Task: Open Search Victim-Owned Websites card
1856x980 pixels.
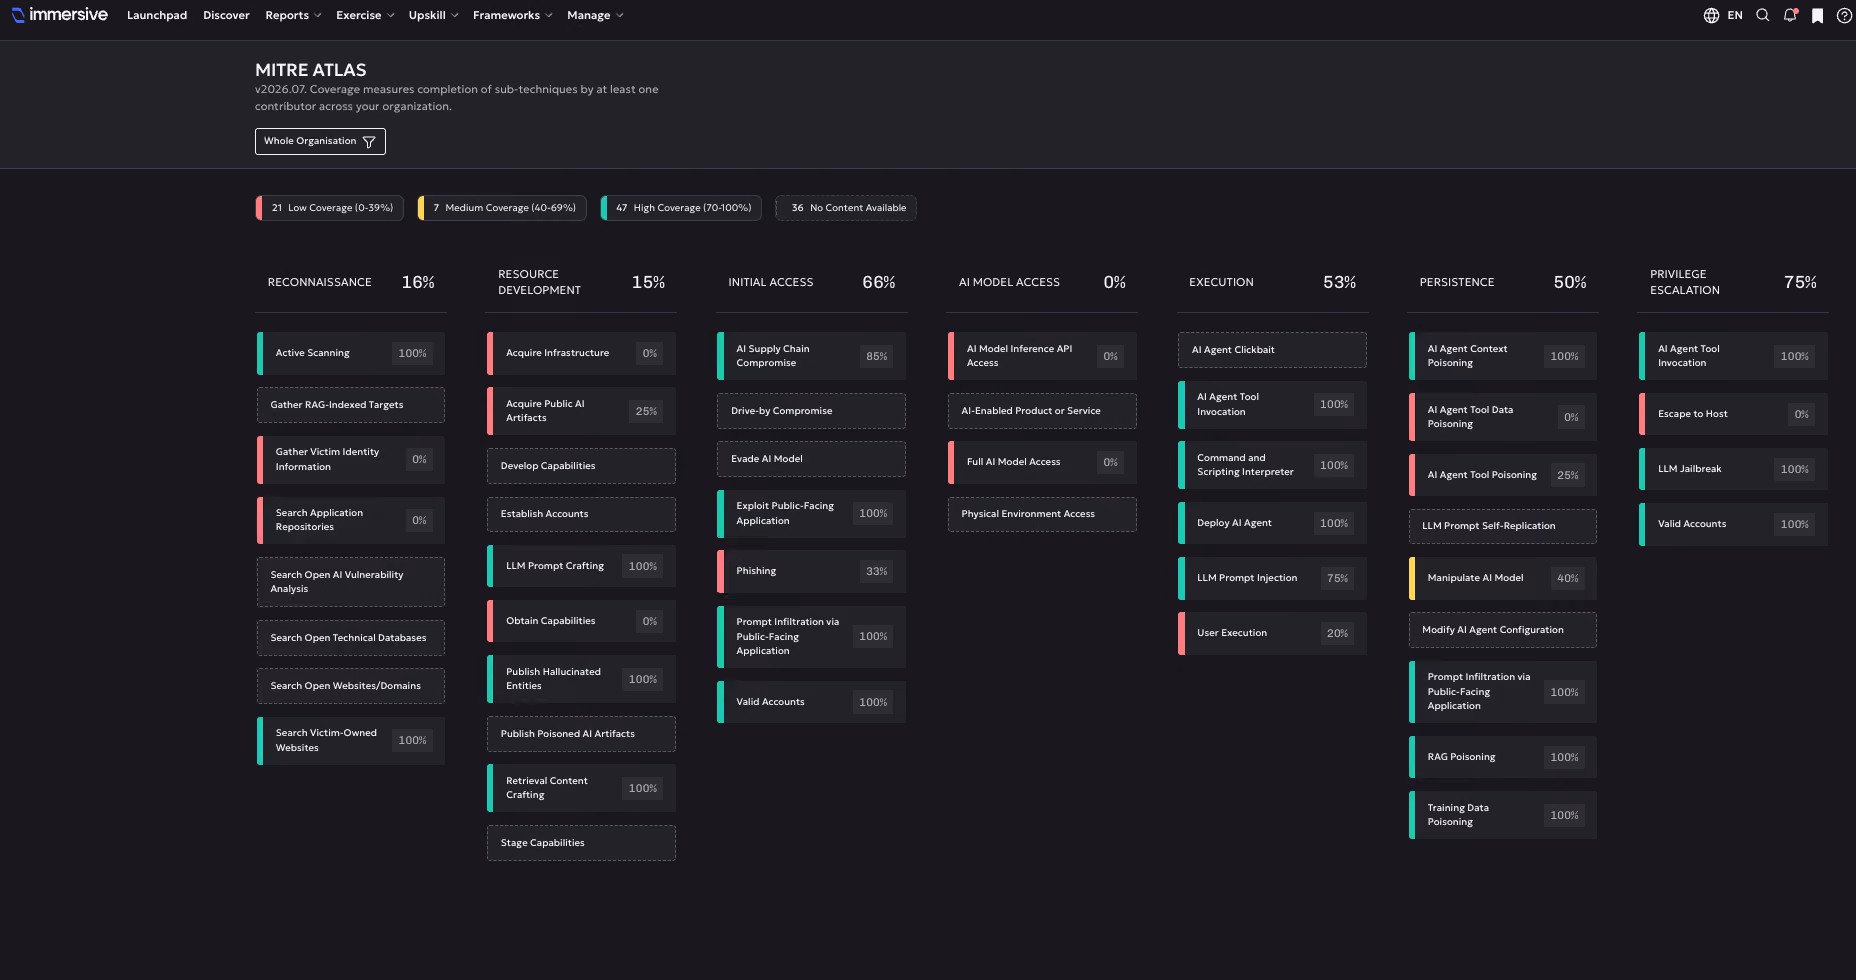Action: 351,741
